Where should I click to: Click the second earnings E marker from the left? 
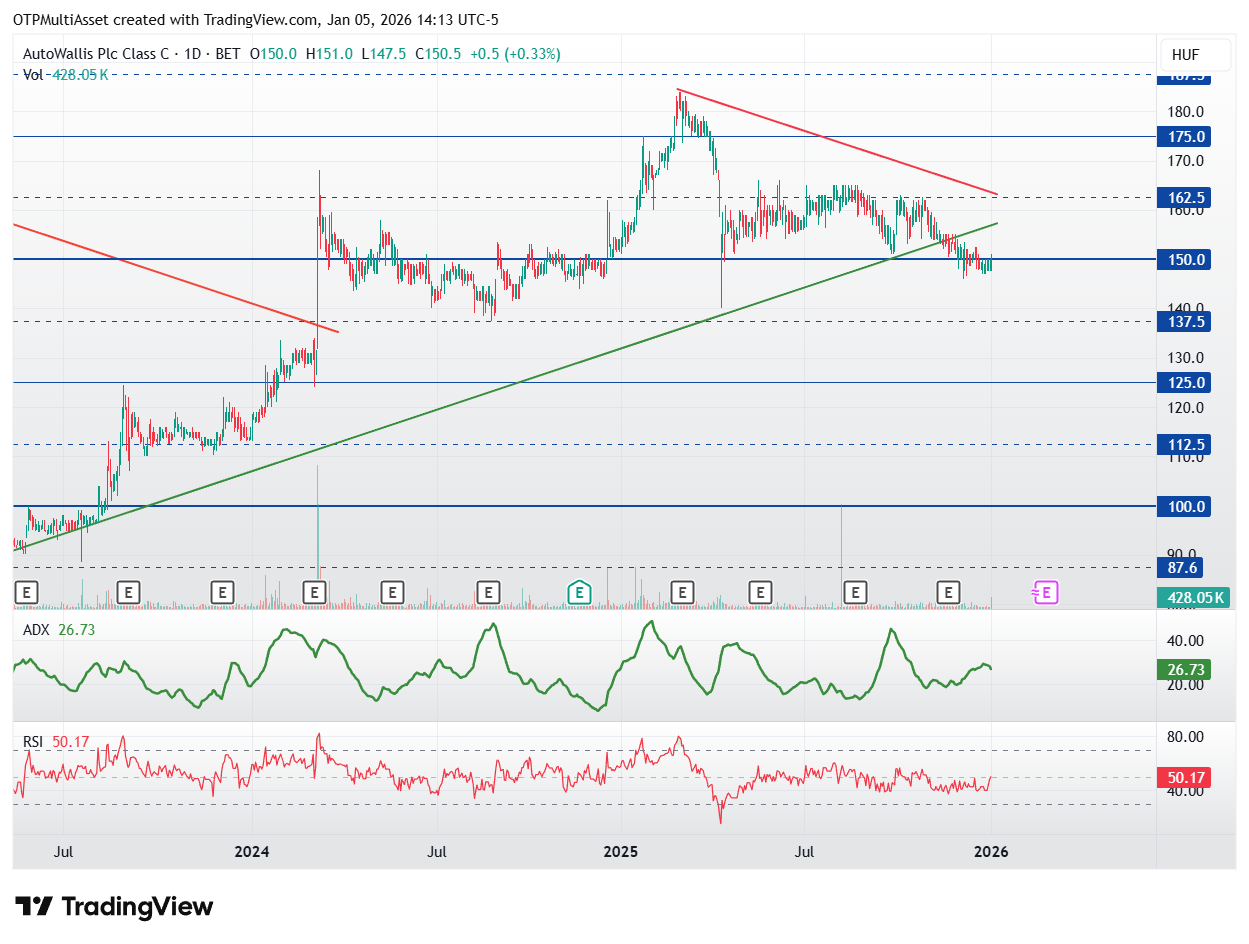point(127,593)
